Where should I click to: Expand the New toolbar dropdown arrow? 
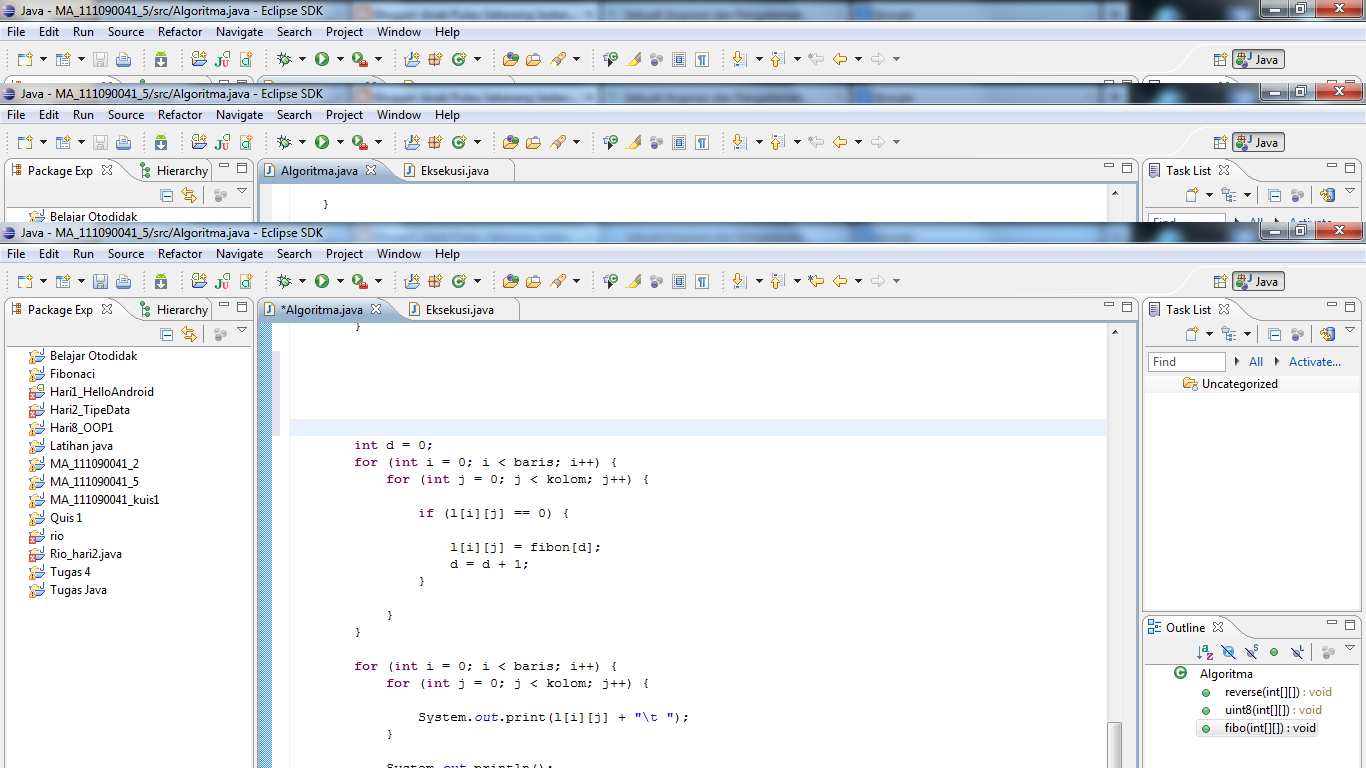point(43,281)
